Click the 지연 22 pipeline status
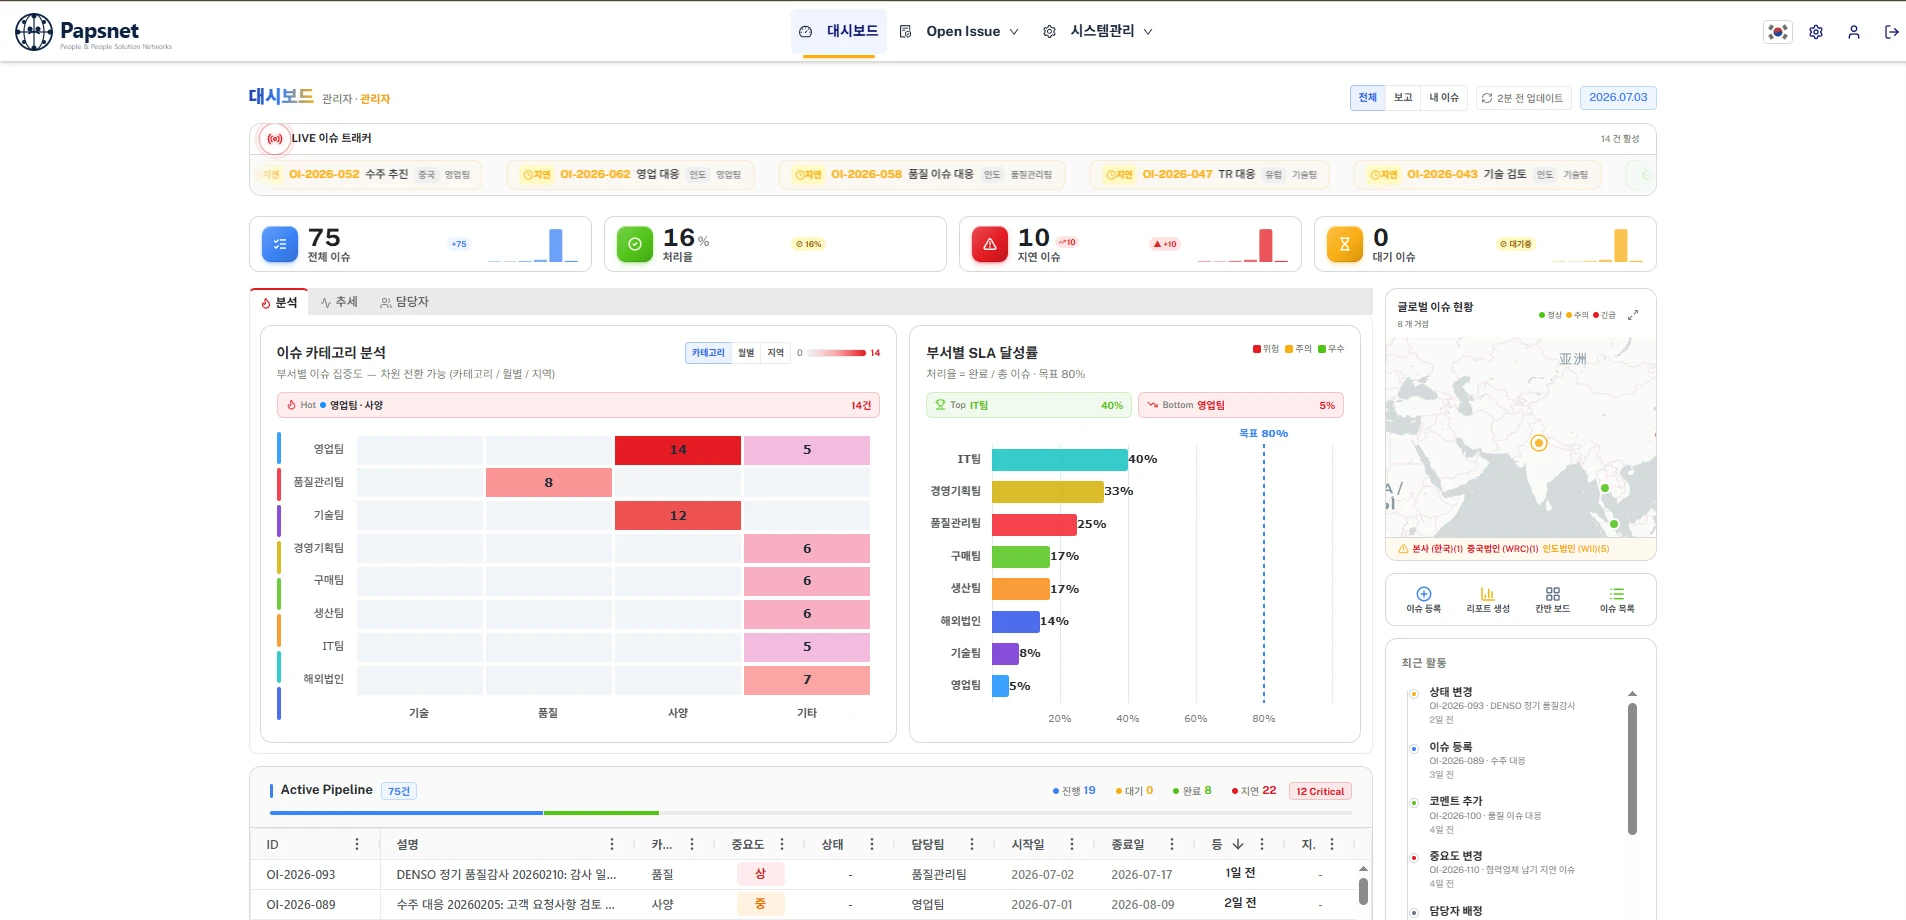The image size is (1906, 920). click(x=1254, y=791)
